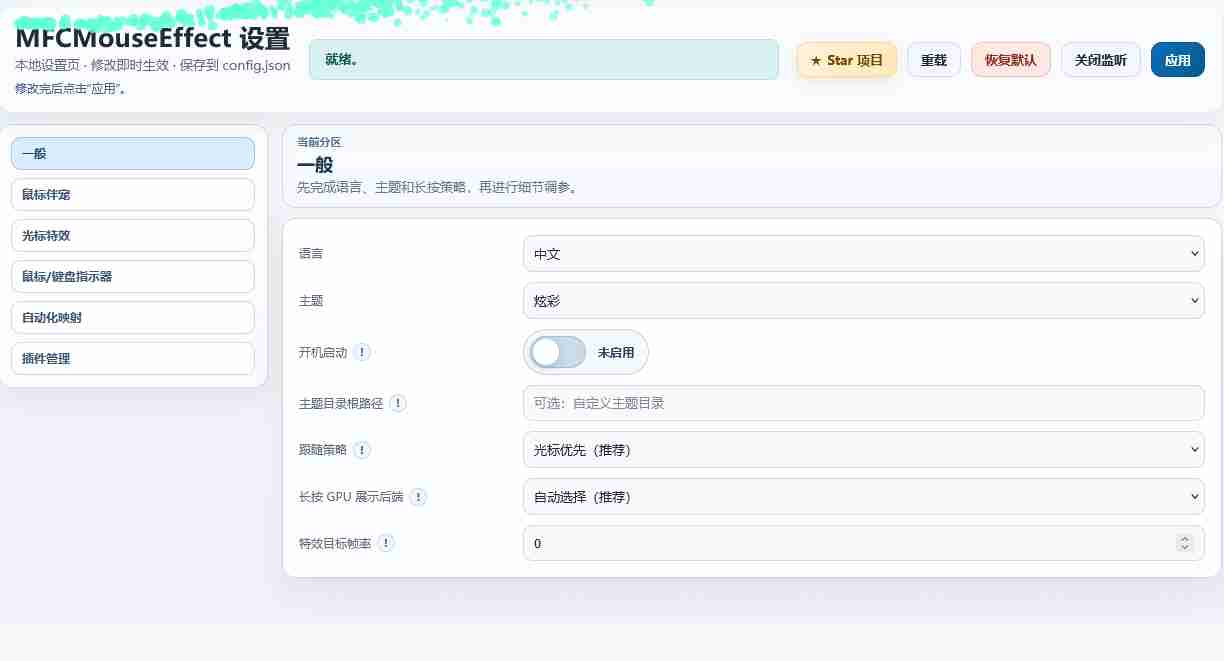1224x661 pixels.
Task: Click the 关闭监听 button
Action: coord(1100,59)
